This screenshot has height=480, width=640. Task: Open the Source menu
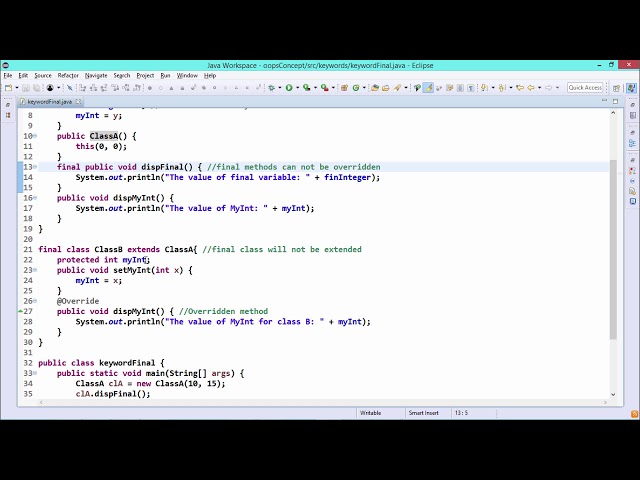tap(43, 76)
